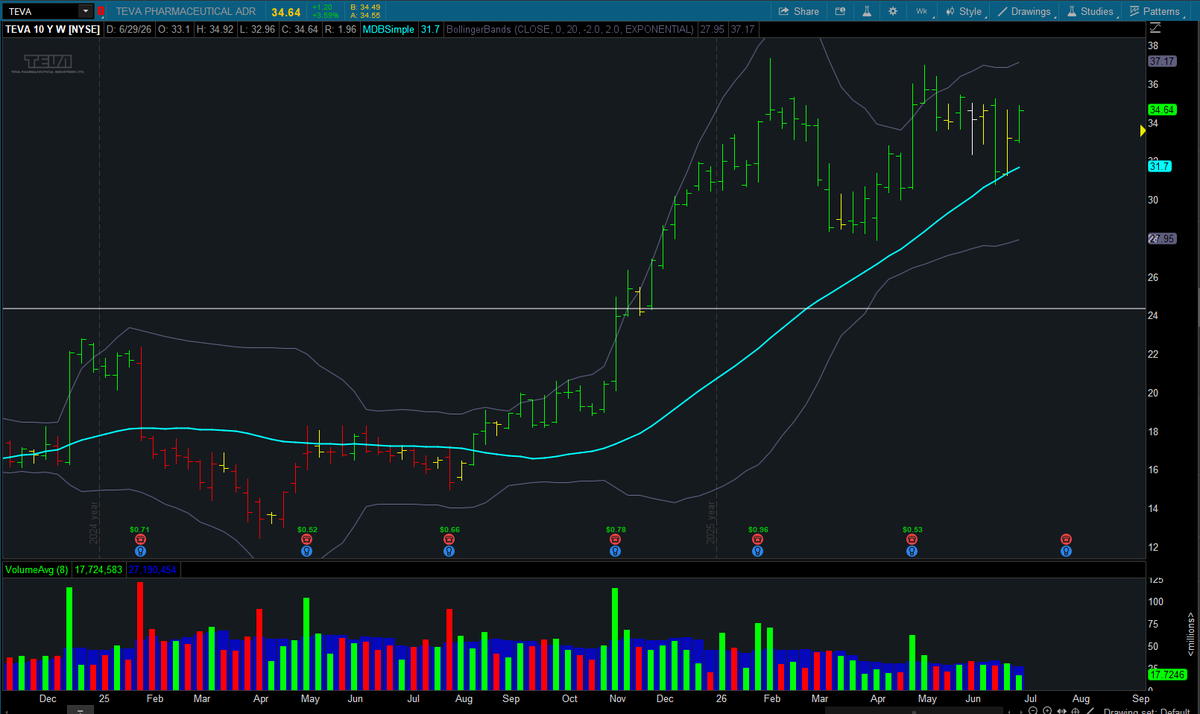Image resolution: width=1200 pixels, height=714 pixels.
Task: Click the blue earnings bulb icon under $0.53
Action: pyautogui.click(x=913, y=550)
